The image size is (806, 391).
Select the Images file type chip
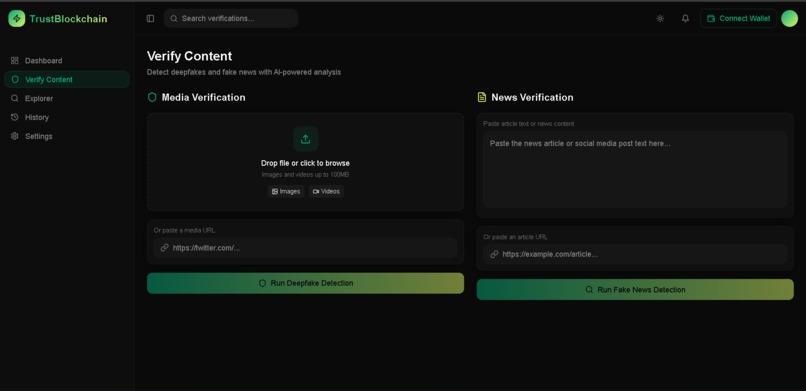click(286, 191)
